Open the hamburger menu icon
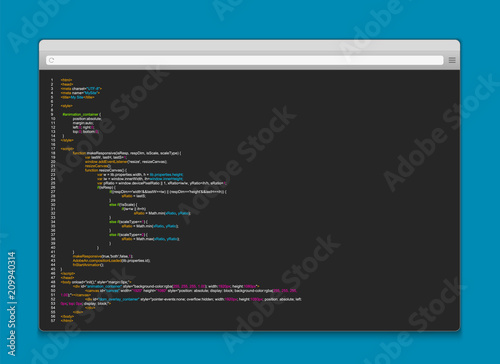The width and height of the screenshot is (500, 364). pyautogui.click(x=452, y=60)
